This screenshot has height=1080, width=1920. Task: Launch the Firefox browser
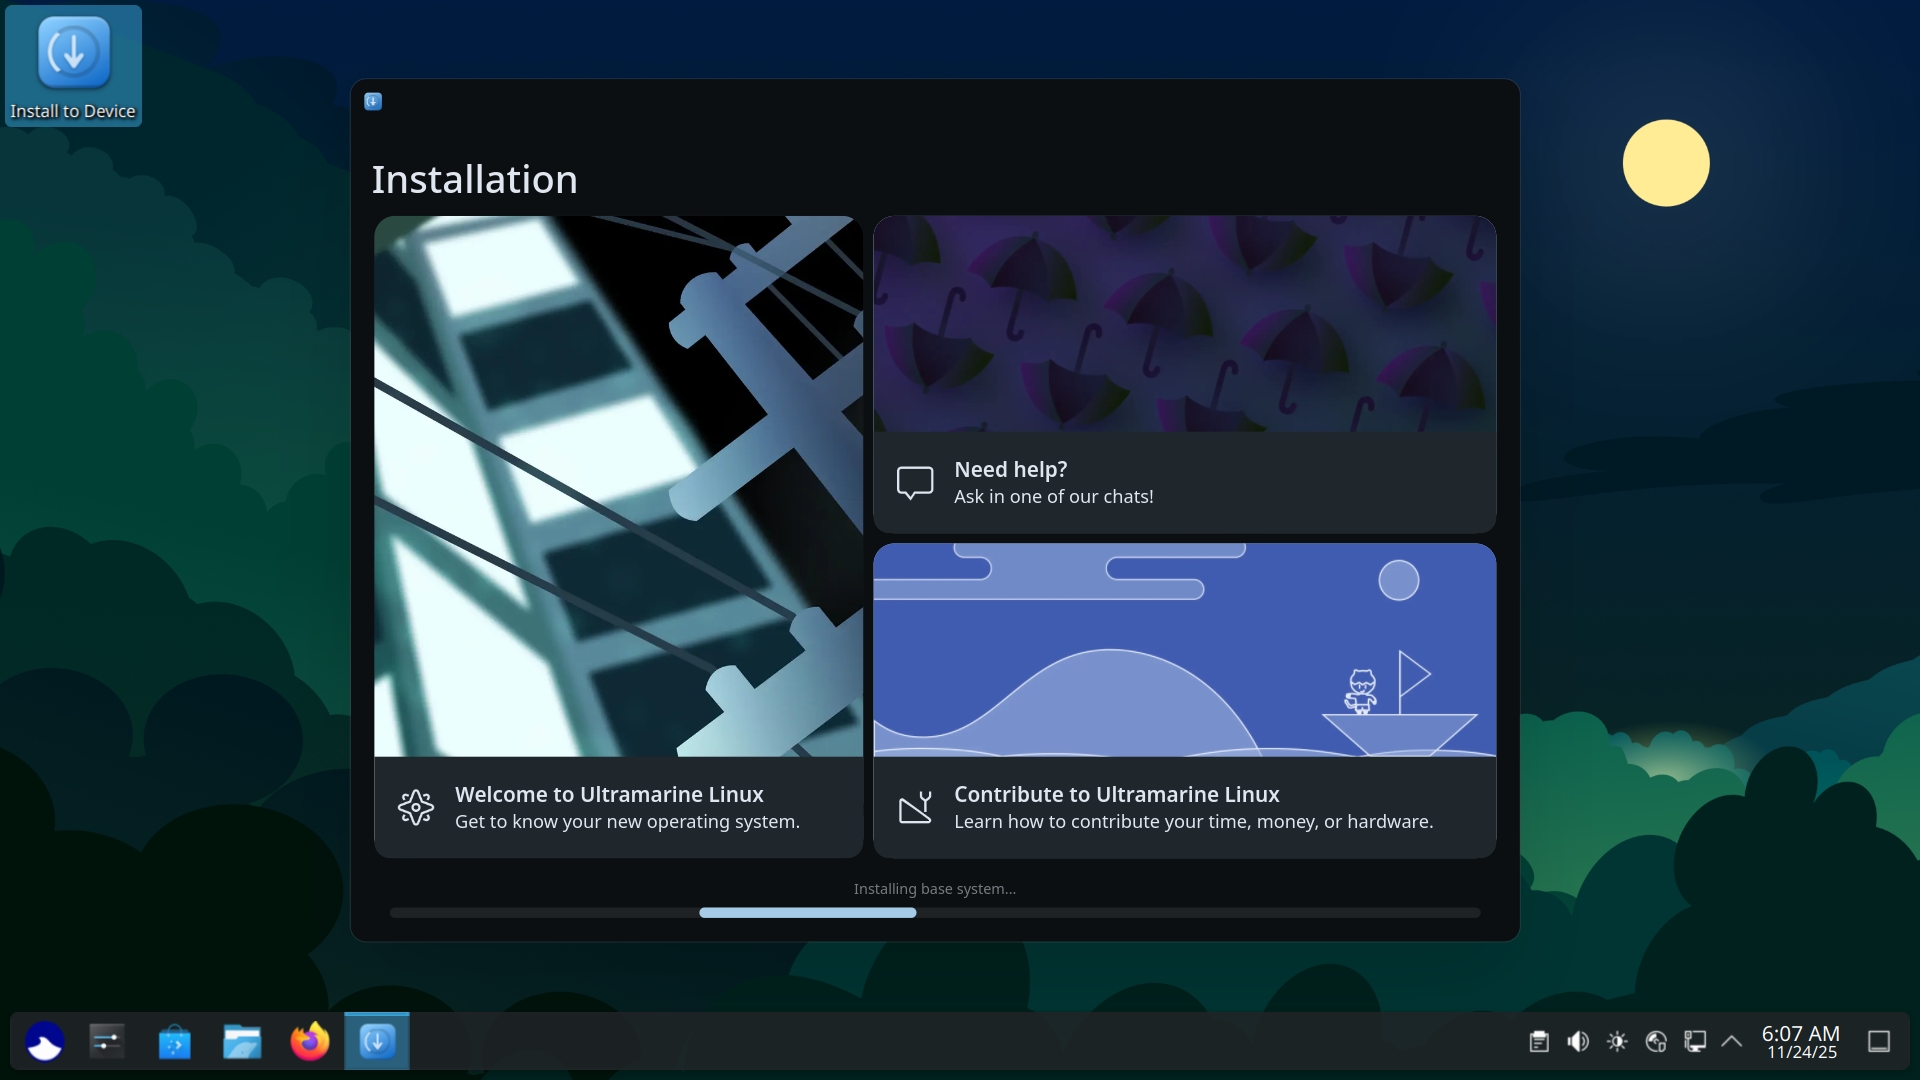309,1042
